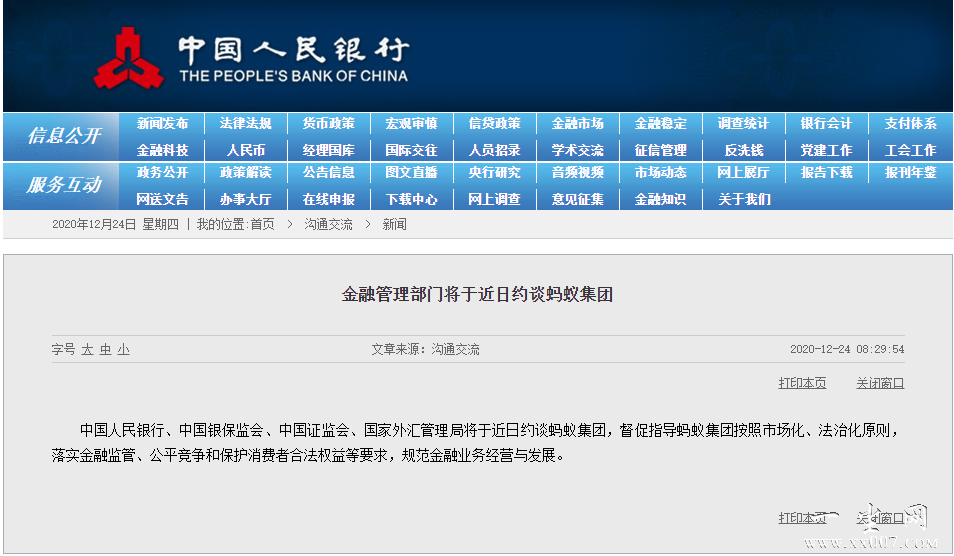Open 公告信息 section
The height and width of the screenshot is (556, 954).
coord(329,173)
